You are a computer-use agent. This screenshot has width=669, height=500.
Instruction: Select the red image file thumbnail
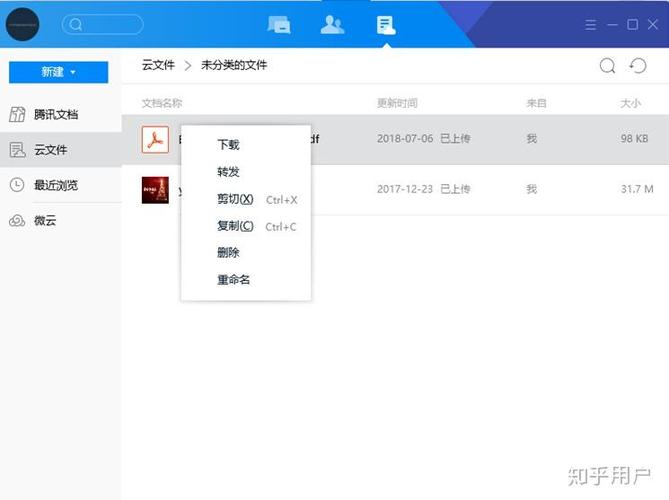tap(155, 190)
